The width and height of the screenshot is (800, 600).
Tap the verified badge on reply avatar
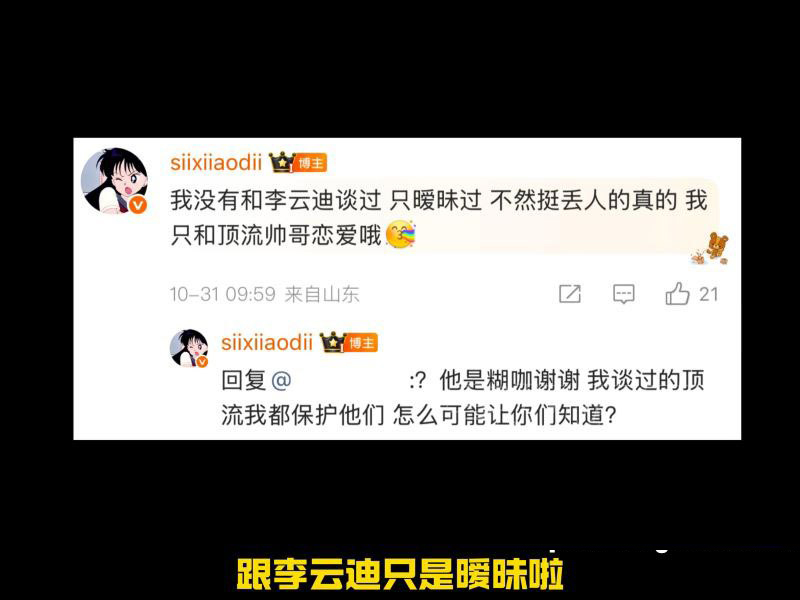(203, 362)
